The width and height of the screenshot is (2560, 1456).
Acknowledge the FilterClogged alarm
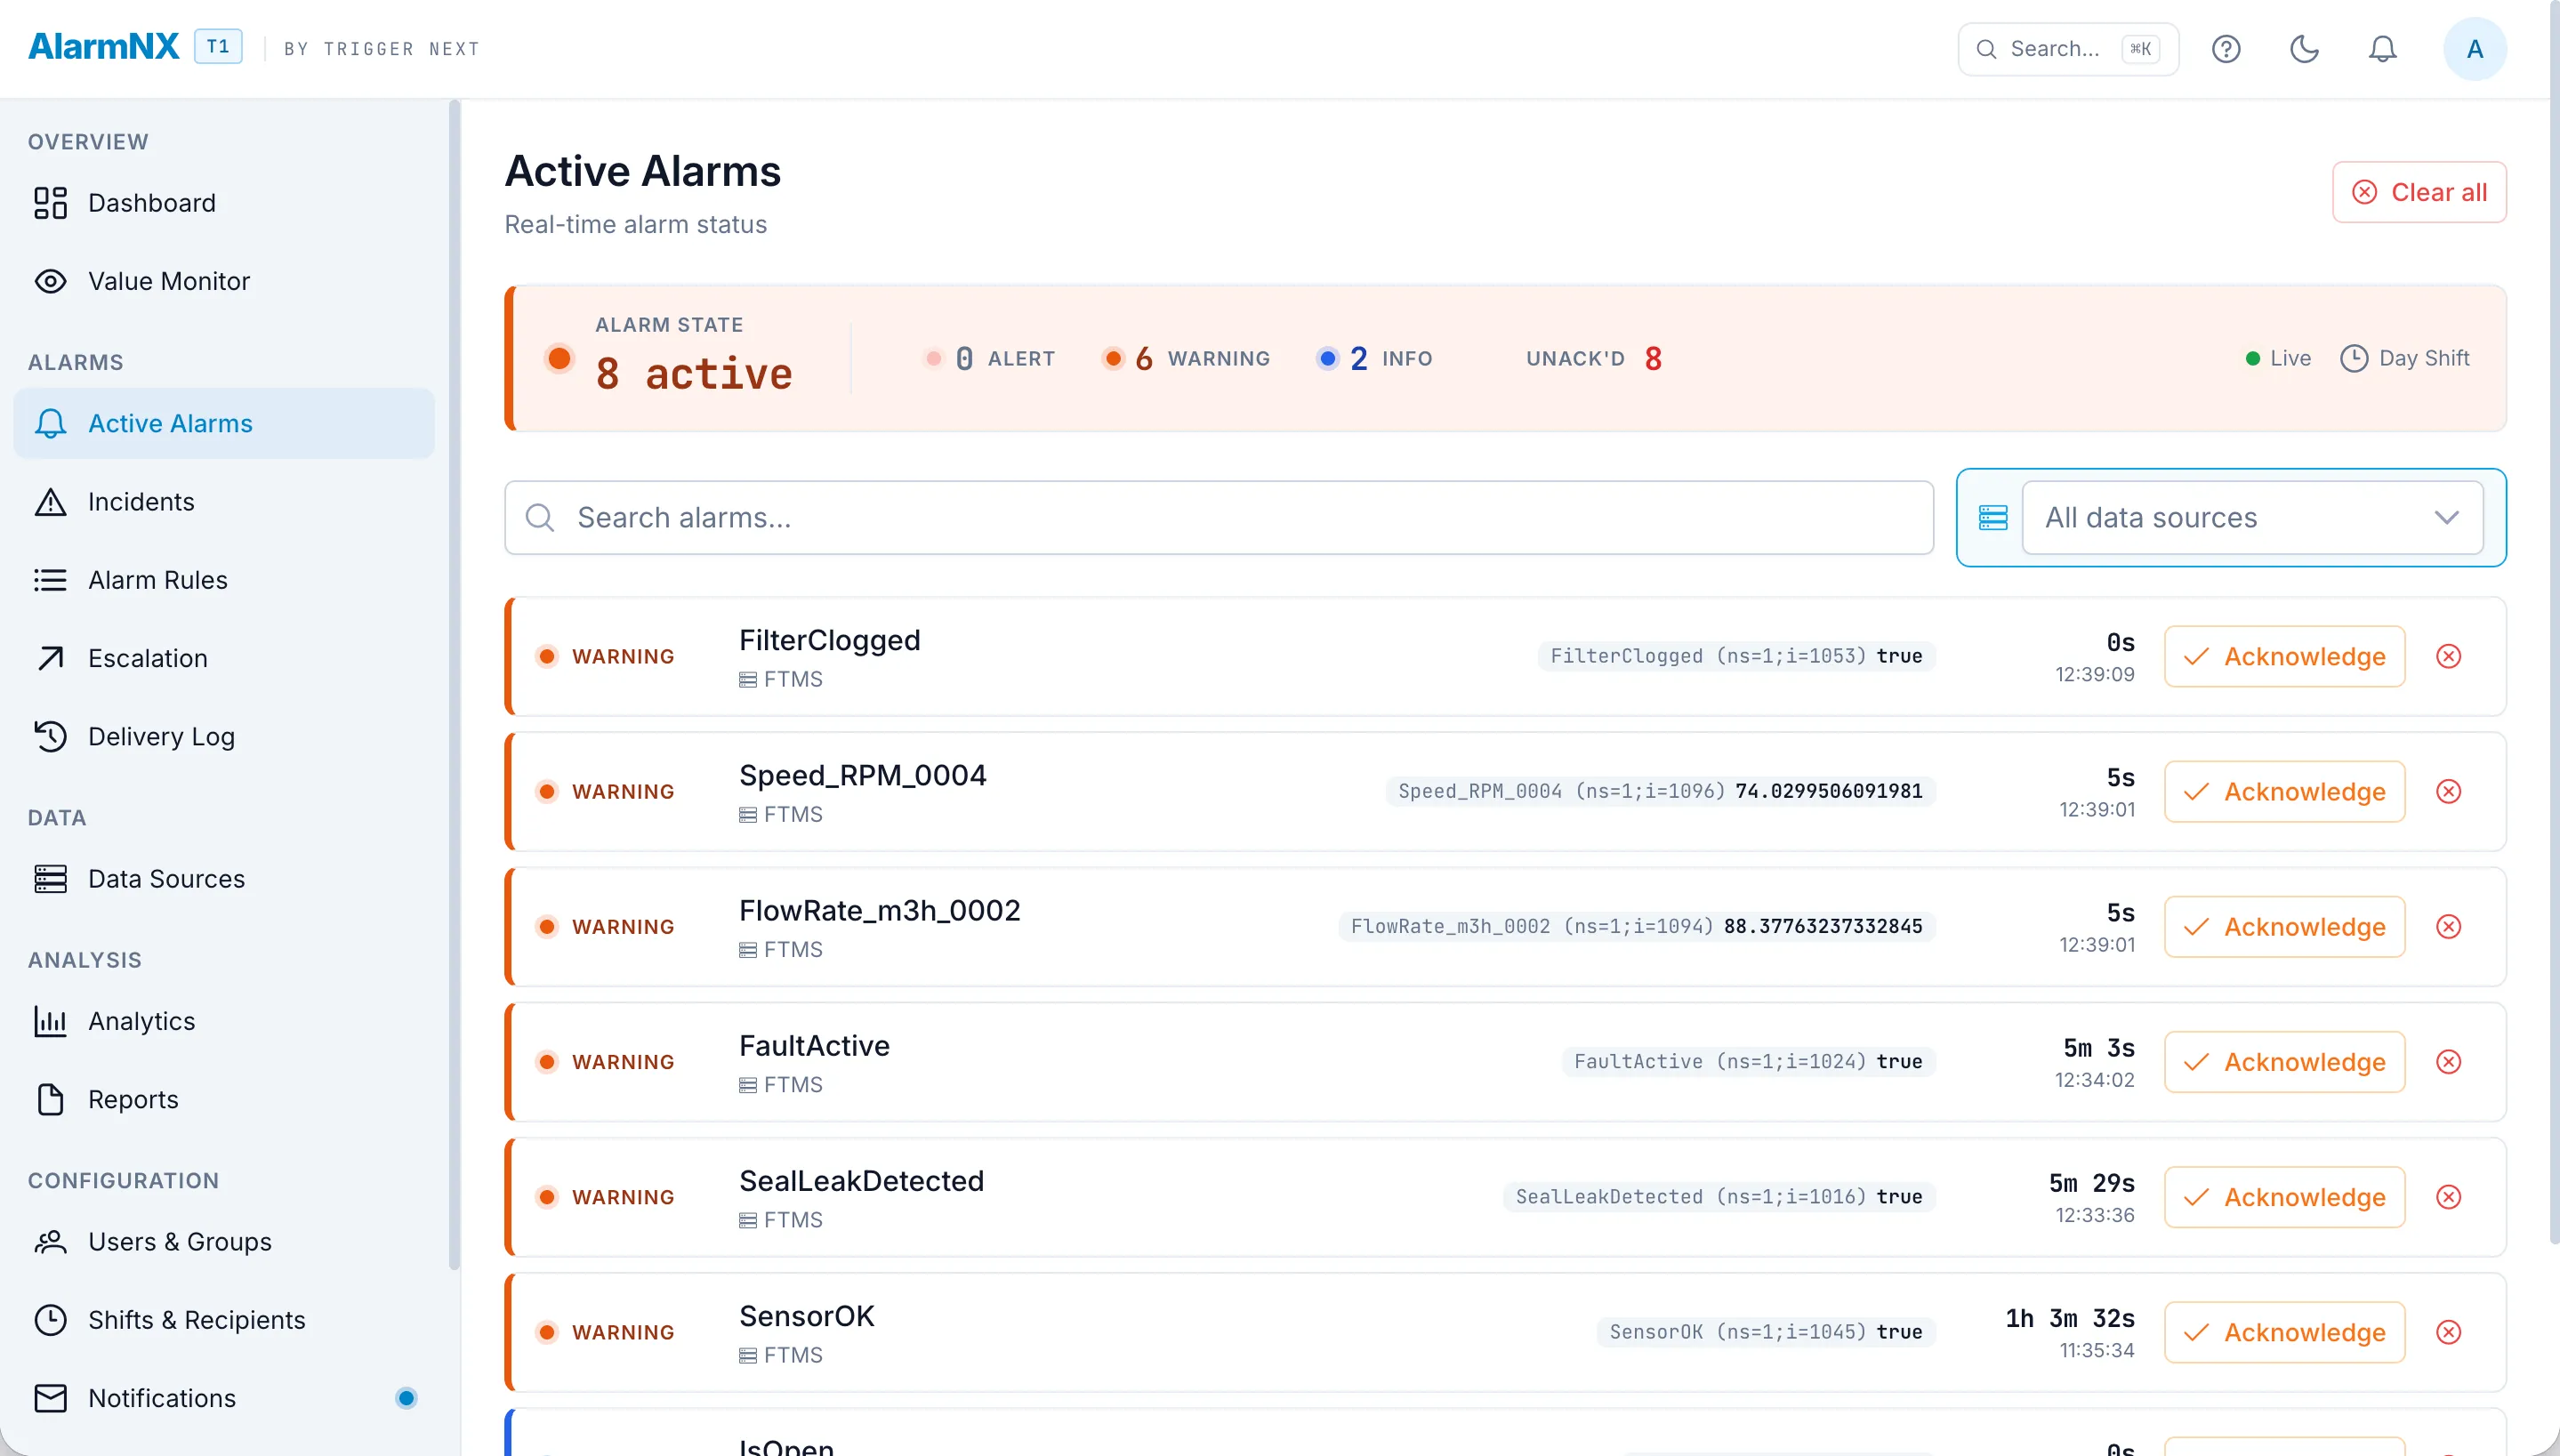[2284, 656]
